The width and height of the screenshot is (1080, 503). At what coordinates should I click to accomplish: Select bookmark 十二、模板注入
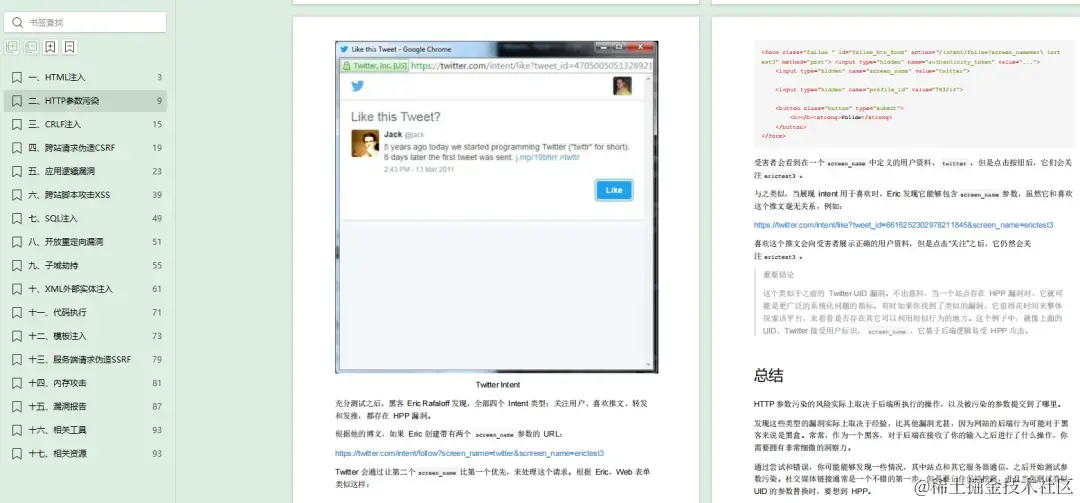tap(85, 336)
